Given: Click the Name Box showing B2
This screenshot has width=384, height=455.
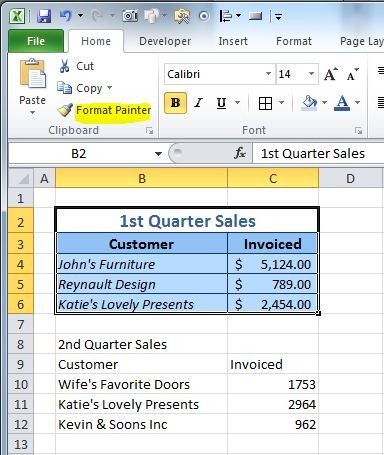Looking at the screenshot, I should 79,154.
